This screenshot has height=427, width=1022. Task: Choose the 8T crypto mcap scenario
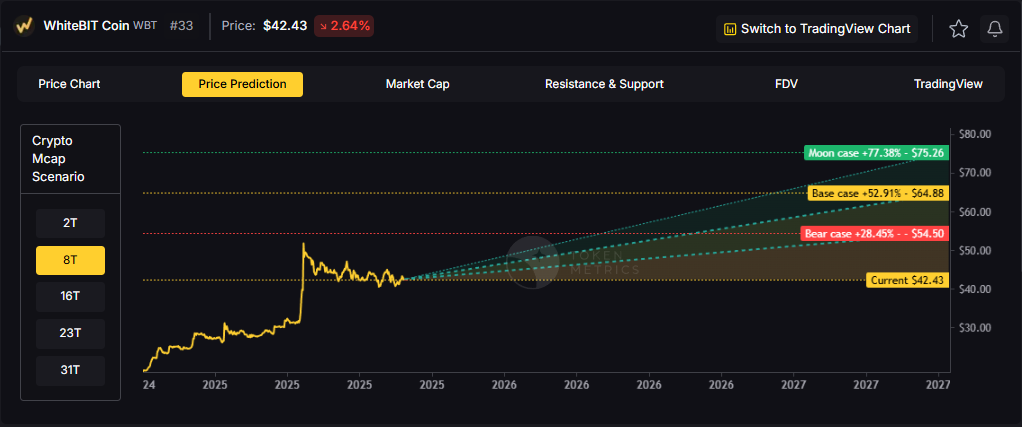point(70,260)
